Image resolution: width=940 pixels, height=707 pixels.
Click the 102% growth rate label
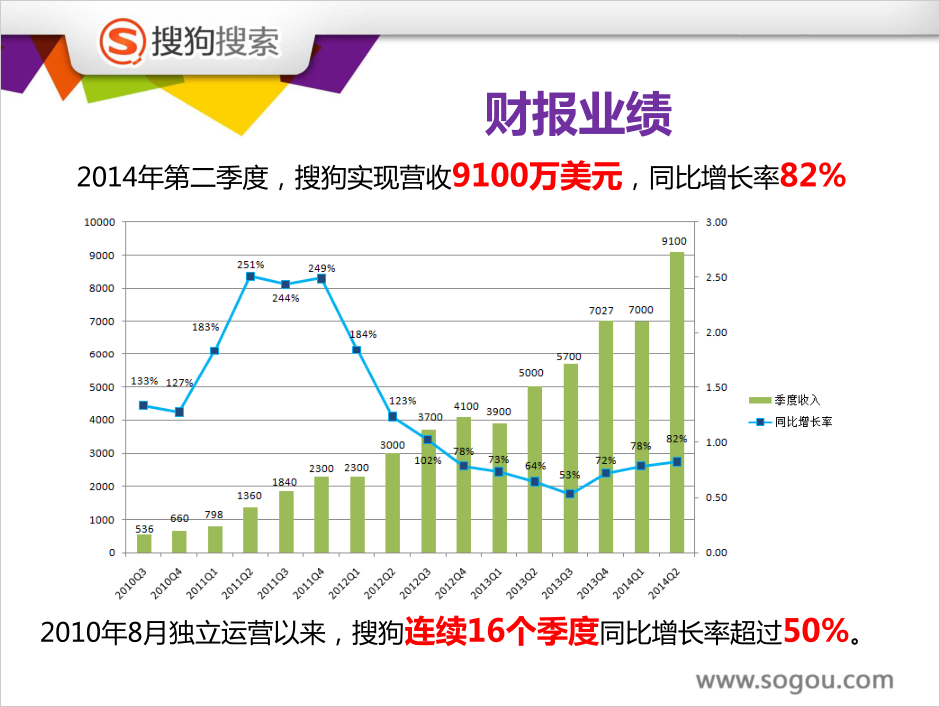[428, 461]
